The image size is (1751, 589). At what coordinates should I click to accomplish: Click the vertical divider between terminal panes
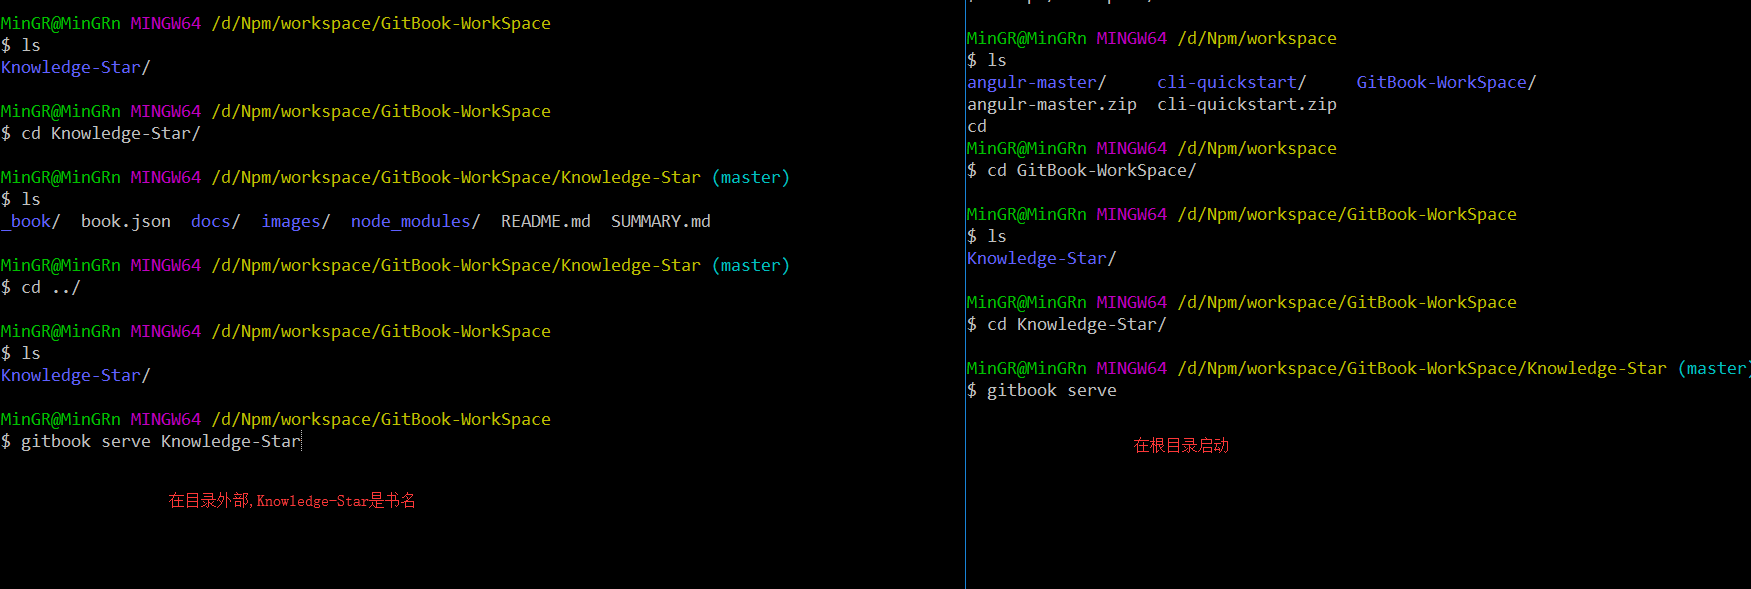click(965, 300)
